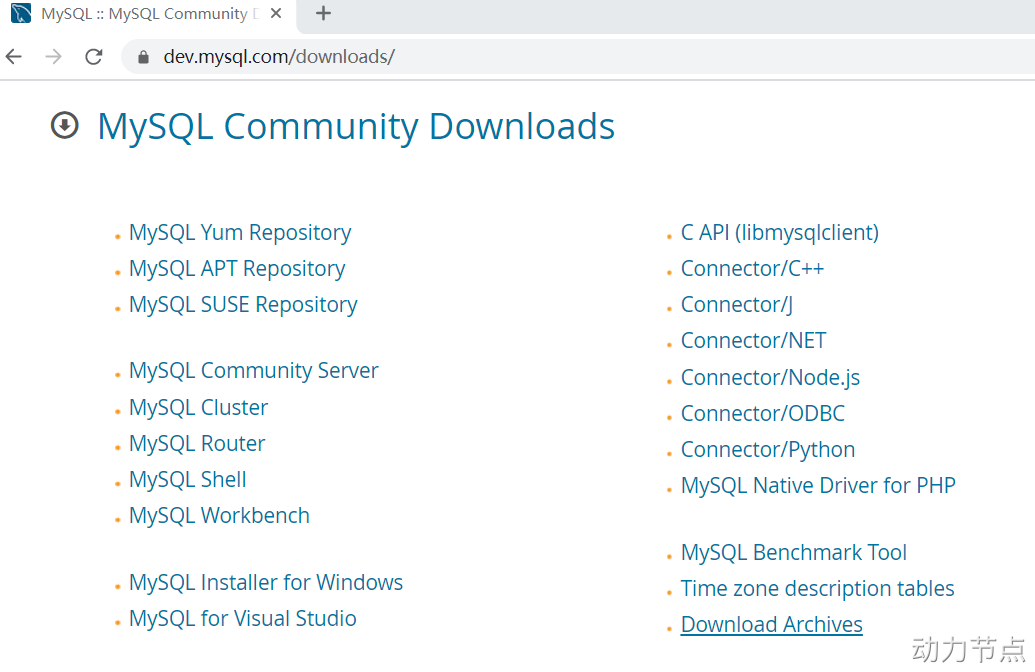Open MySQL Community Downloads heading link
This screenshot has height=672, width=1035.
pyautogui.click(x=356, y=127)
